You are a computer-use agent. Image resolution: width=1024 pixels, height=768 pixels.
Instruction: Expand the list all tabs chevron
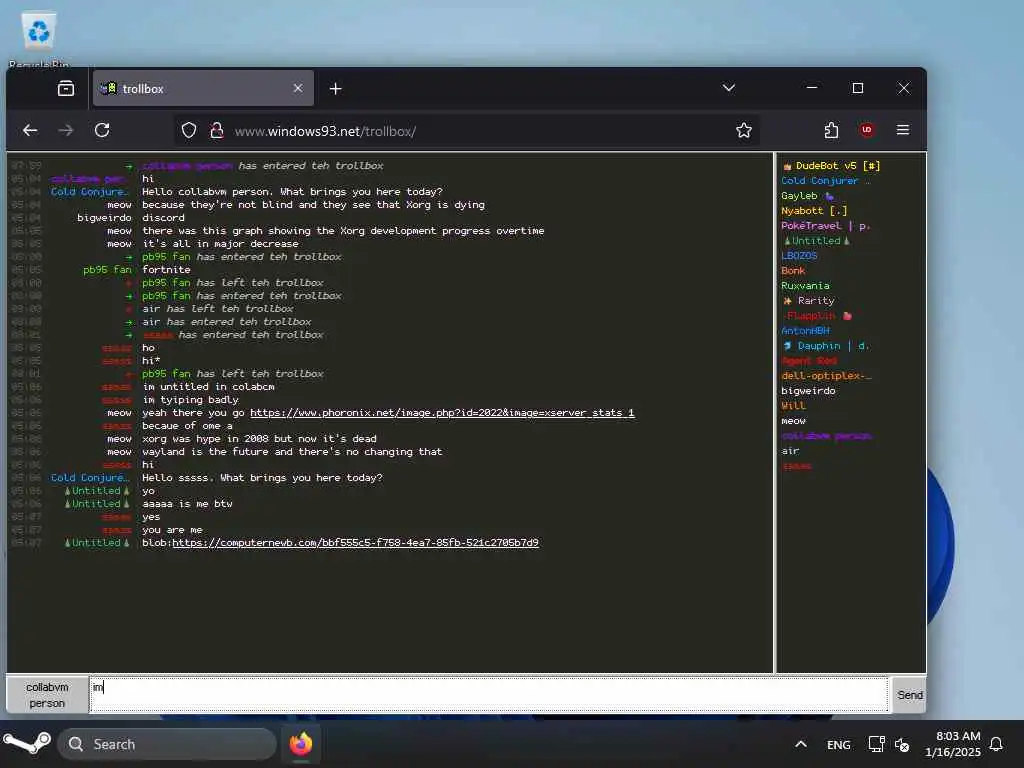(x=729, y=88)
